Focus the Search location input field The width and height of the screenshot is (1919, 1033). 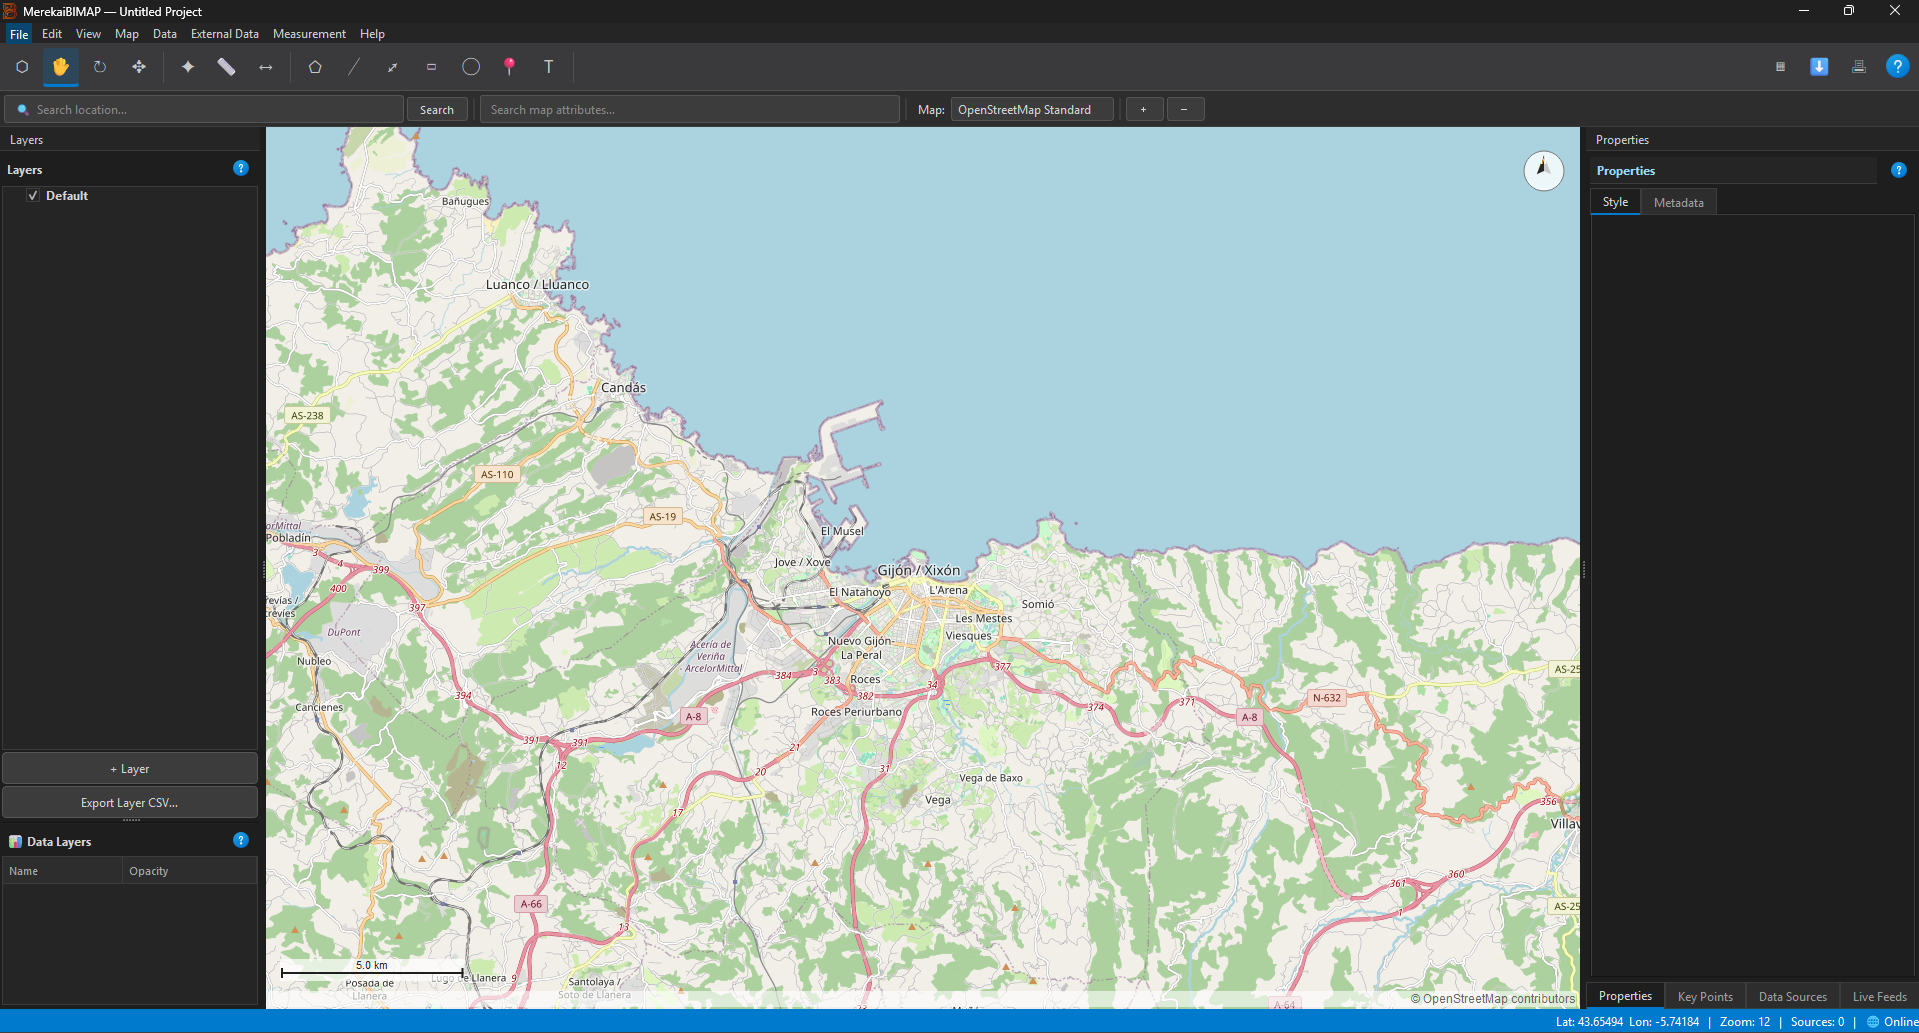point(204,110)
